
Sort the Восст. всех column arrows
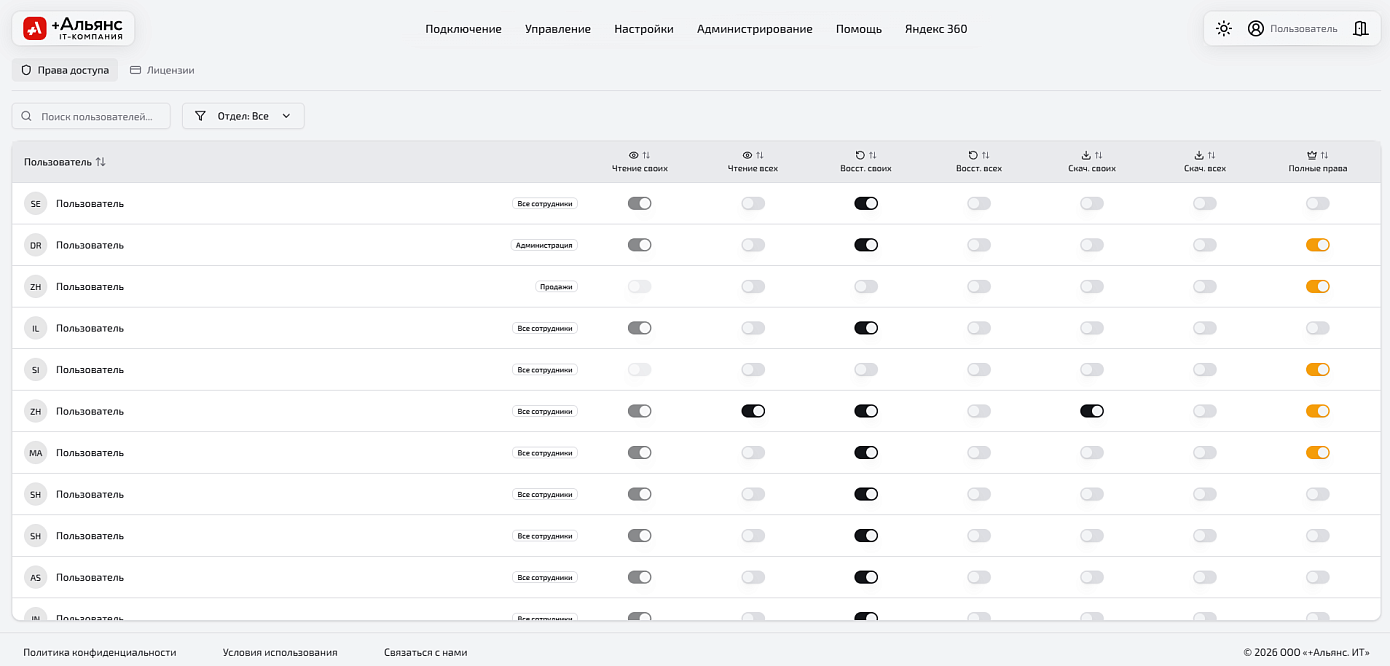[986, 155]
